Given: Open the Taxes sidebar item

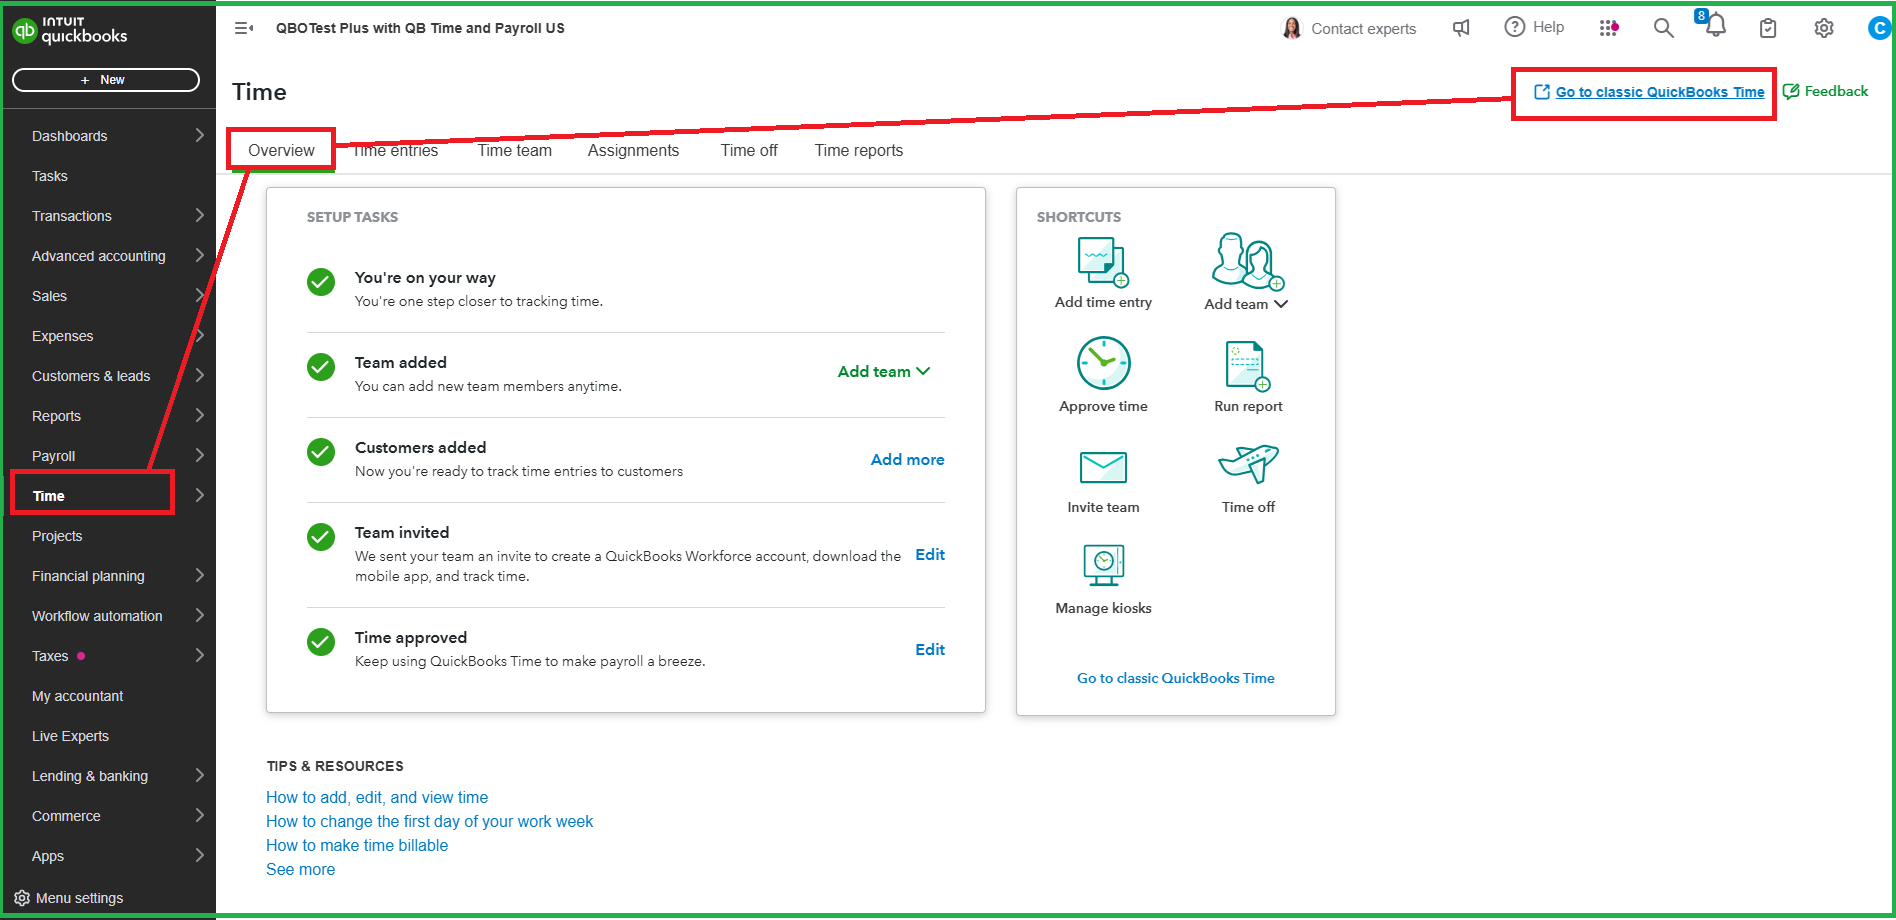Looking at the screenshot, I should 50,656.
